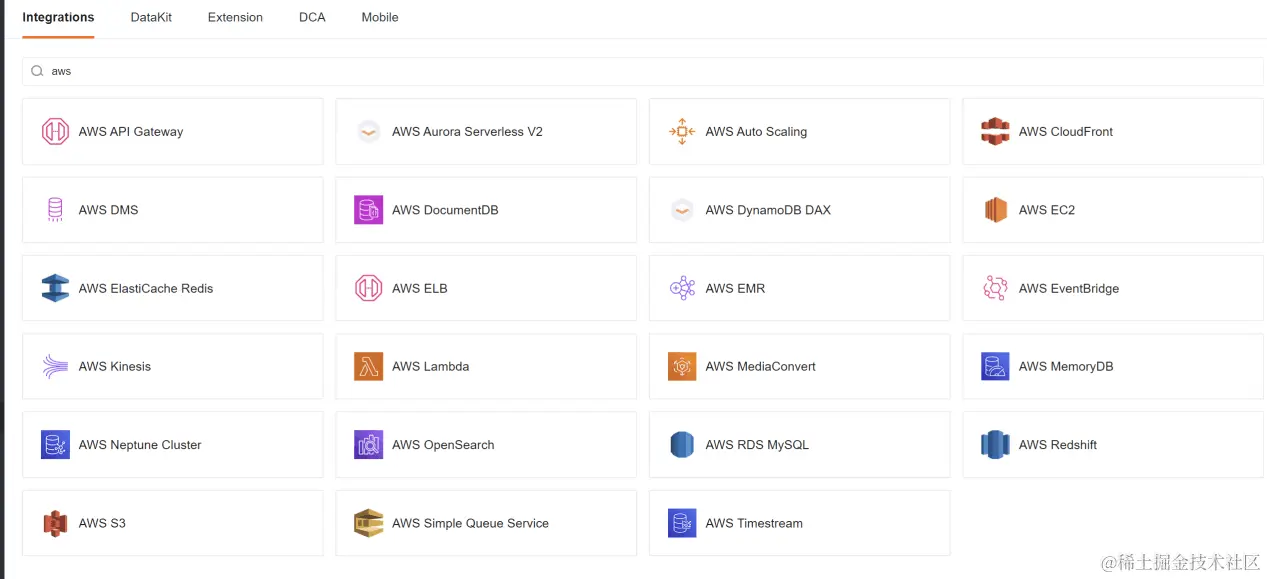This screenshot has width=1267, height=579.
Task: Click the AWS MediaConvert icon
Action: (682, 367)
